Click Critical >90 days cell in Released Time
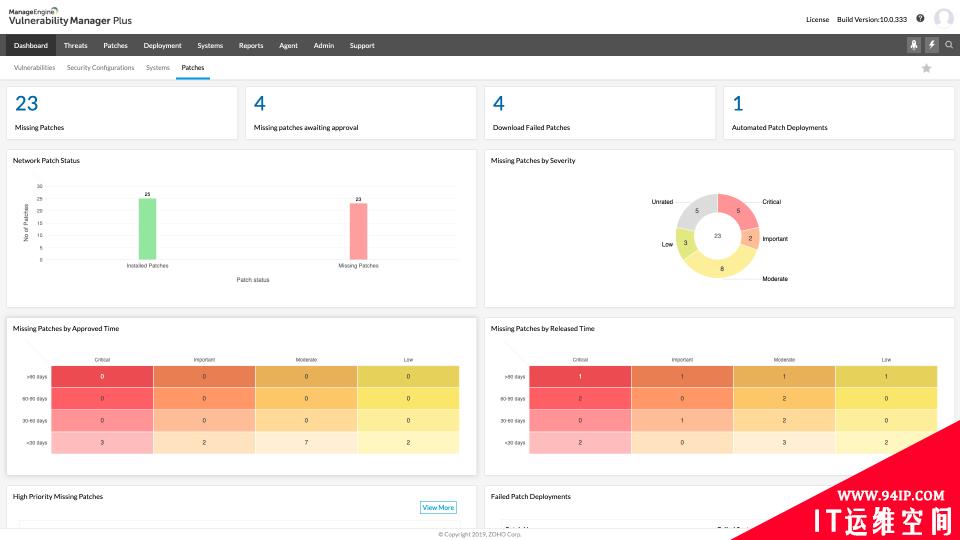 580,377
